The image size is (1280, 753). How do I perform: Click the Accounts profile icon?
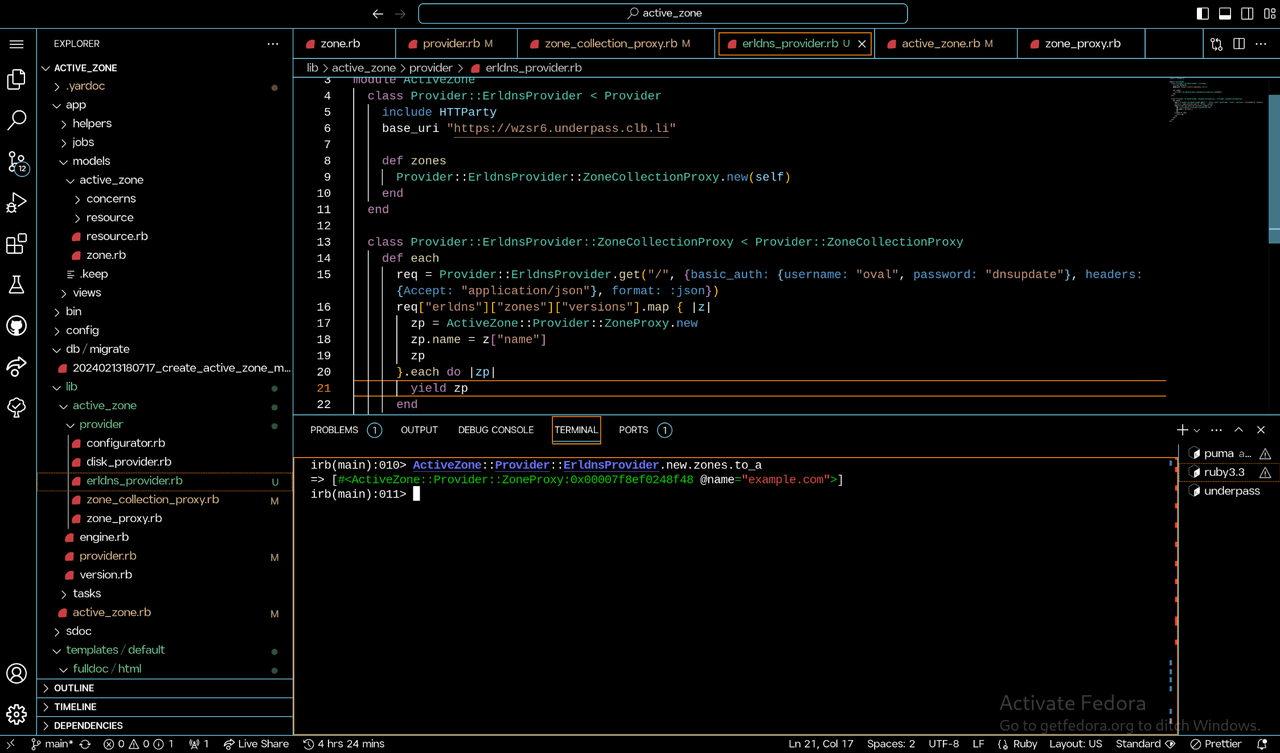[17, 673]
